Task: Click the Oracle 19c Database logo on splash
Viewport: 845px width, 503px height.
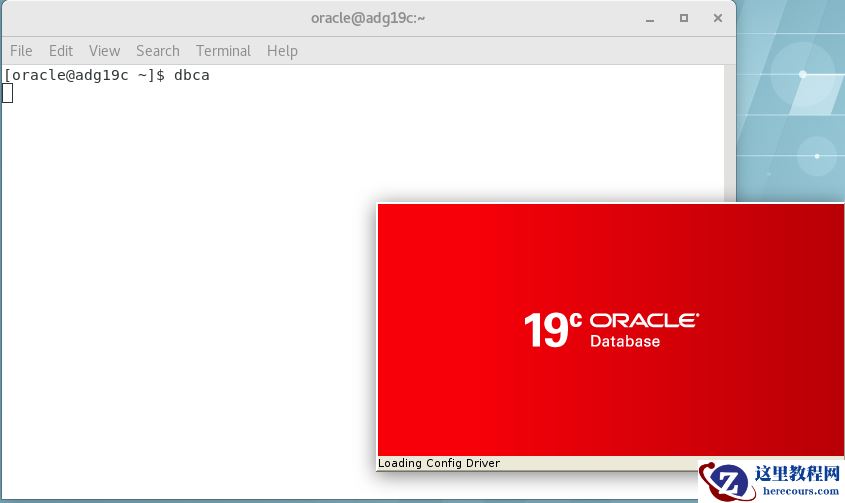Action: (x=611, y=329)
